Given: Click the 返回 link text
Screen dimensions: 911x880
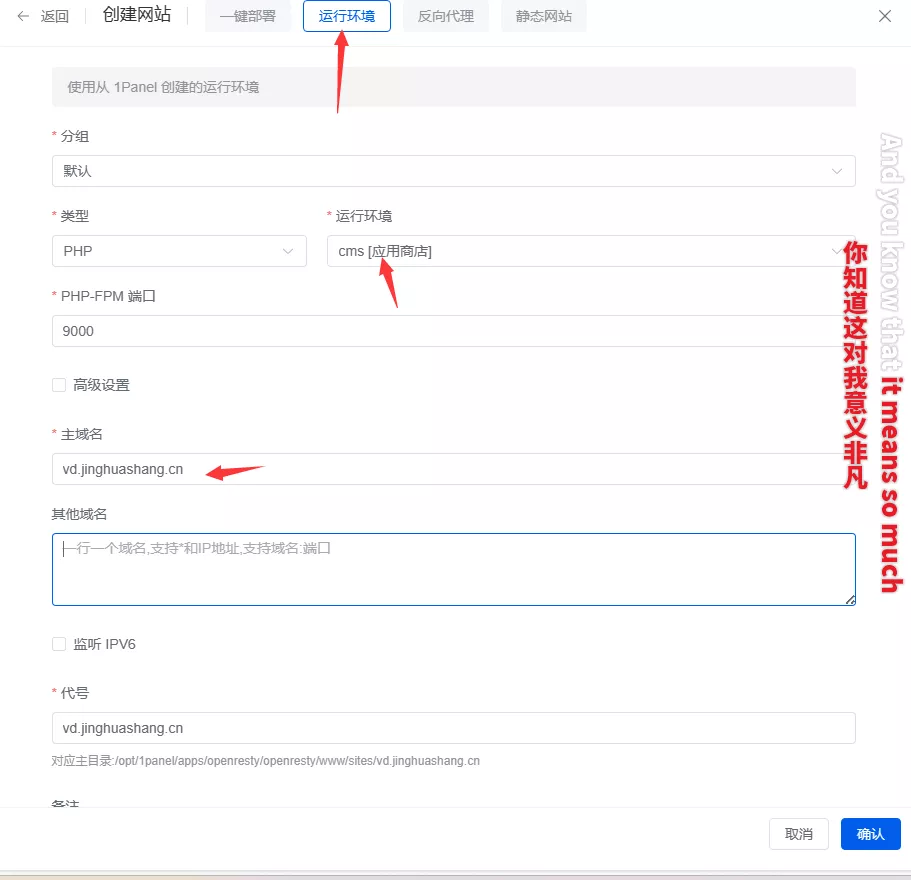Looking at the screenshot, I should (55, 16).
